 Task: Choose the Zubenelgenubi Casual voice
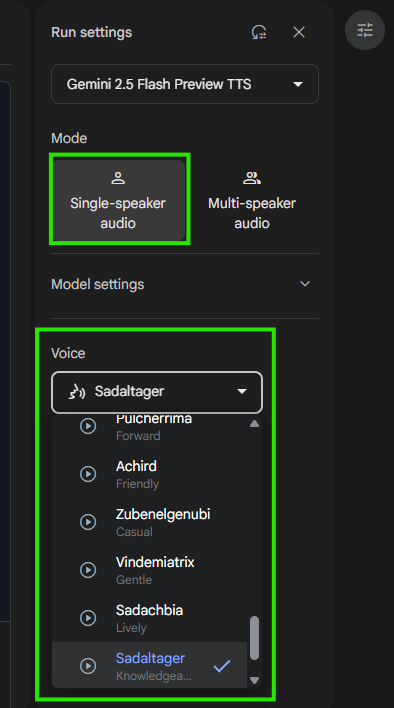(x=149, y=522)
